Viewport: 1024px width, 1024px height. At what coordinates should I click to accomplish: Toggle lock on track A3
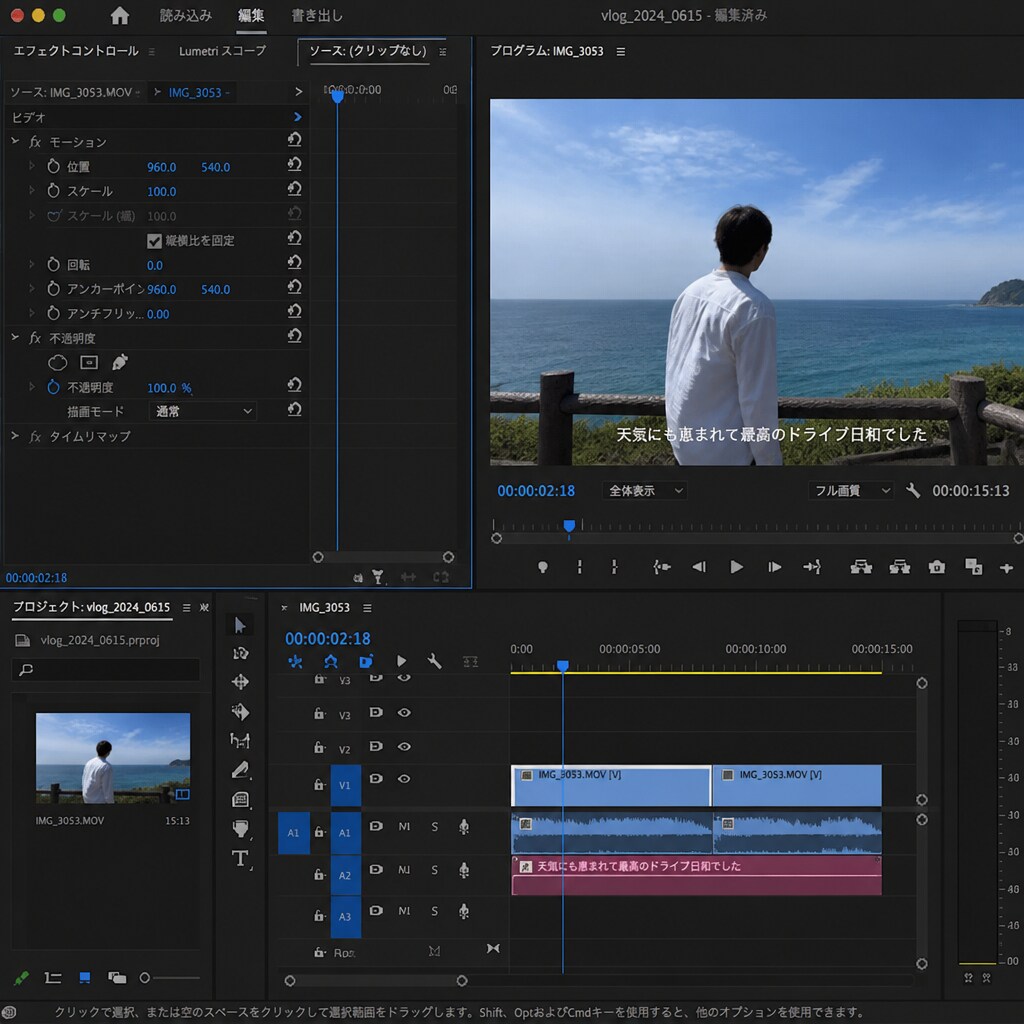(x=319, y=916)
